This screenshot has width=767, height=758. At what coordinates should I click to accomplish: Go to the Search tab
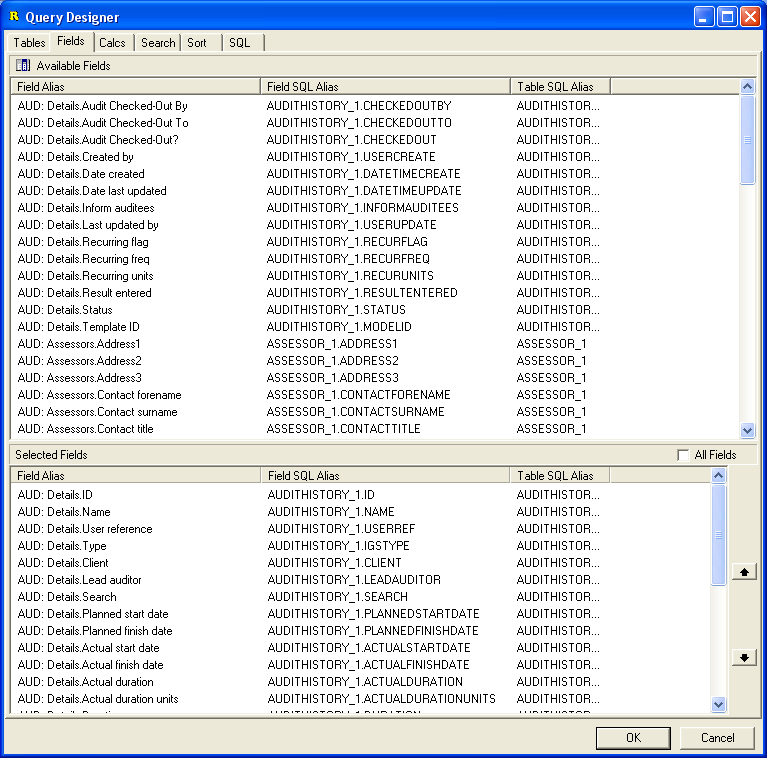pyautogui.click(x=158, y=43)
